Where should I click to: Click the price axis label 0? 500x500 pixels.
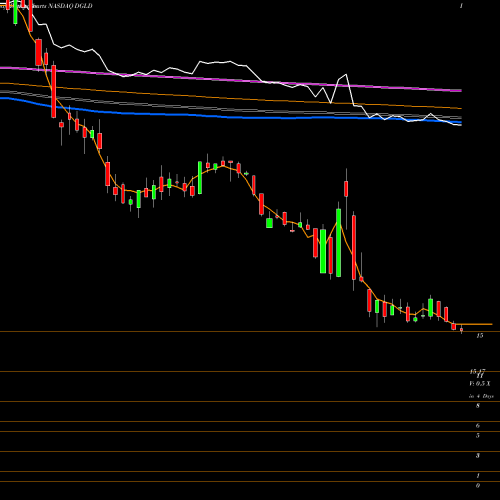point(478,486)
